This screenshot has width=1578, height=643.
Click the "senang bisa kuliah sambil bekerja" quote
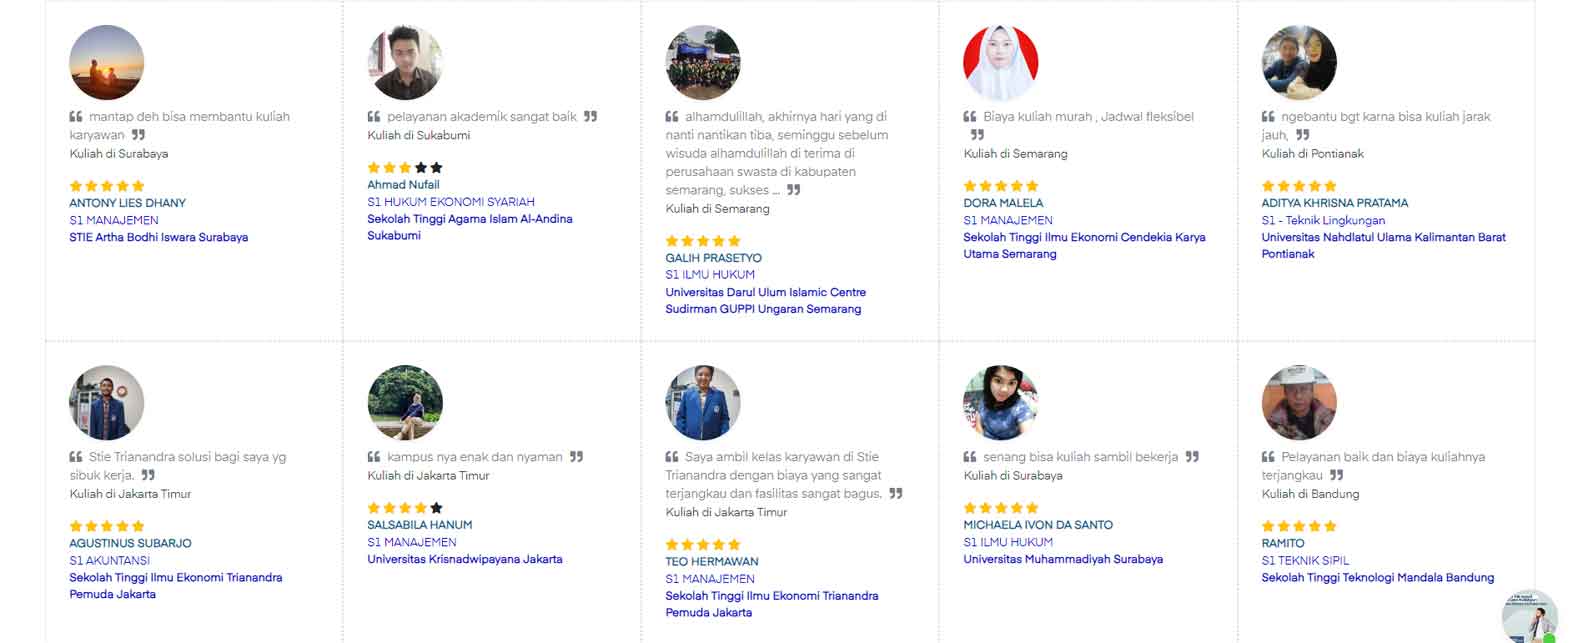[x=1081, y=457]
